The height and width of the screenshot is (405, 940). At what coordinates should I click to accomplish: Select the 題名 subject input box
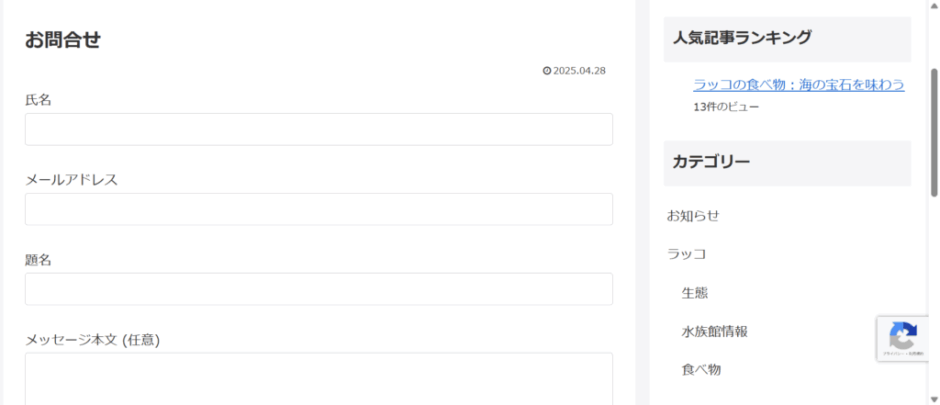[x=318, y=289]
